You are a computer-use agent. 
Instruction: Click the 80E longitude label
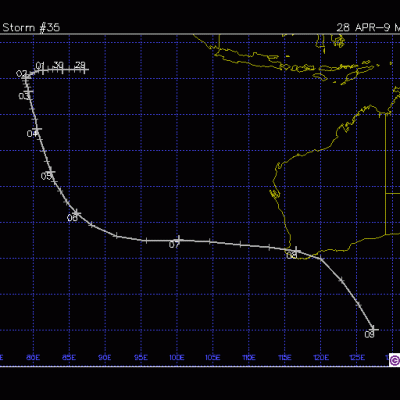click(33, 358)
